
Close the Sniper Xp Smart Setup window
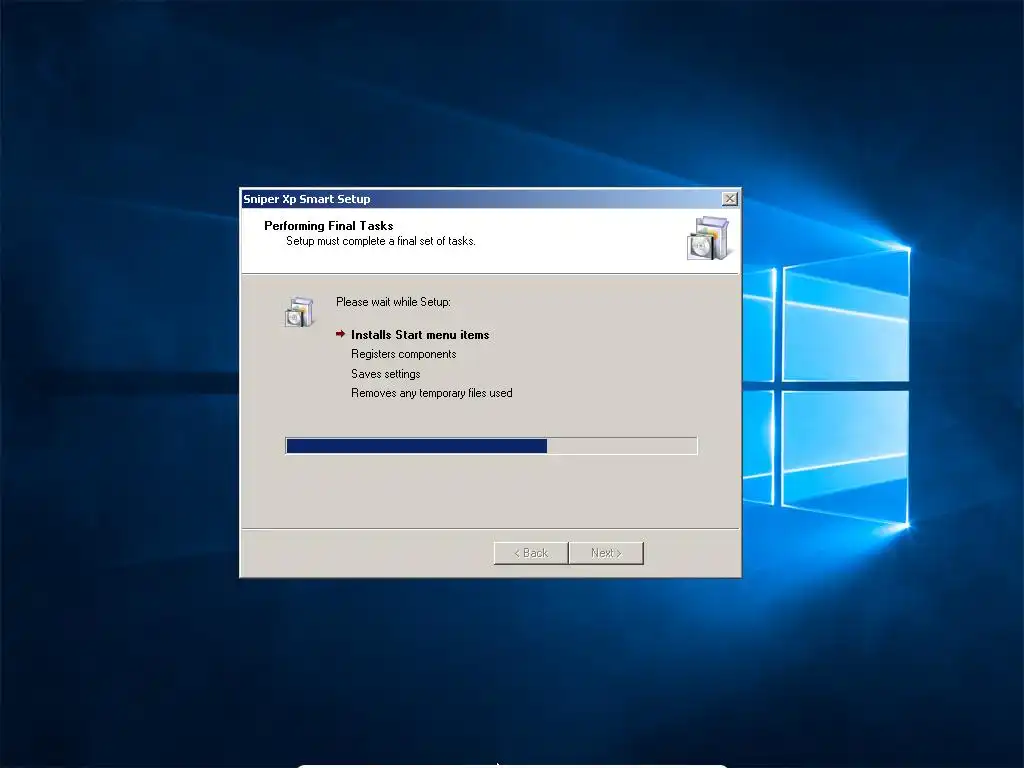coord(729,199)
